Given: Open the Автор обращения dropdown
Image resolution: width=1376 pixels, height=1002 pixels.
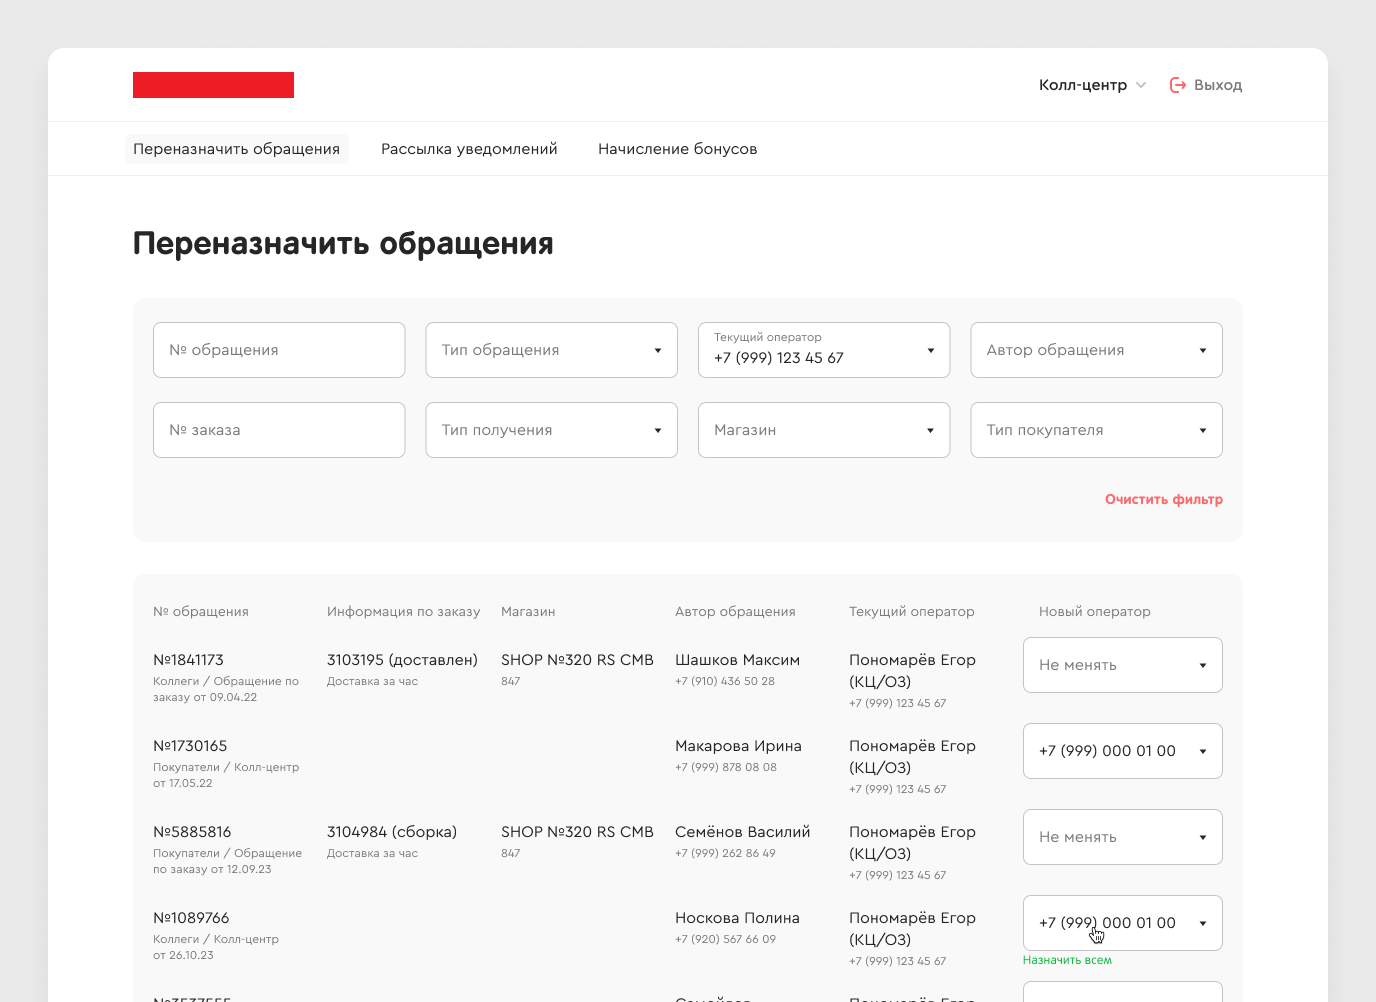Looking at the screenshot, I should coord(1096,350).
